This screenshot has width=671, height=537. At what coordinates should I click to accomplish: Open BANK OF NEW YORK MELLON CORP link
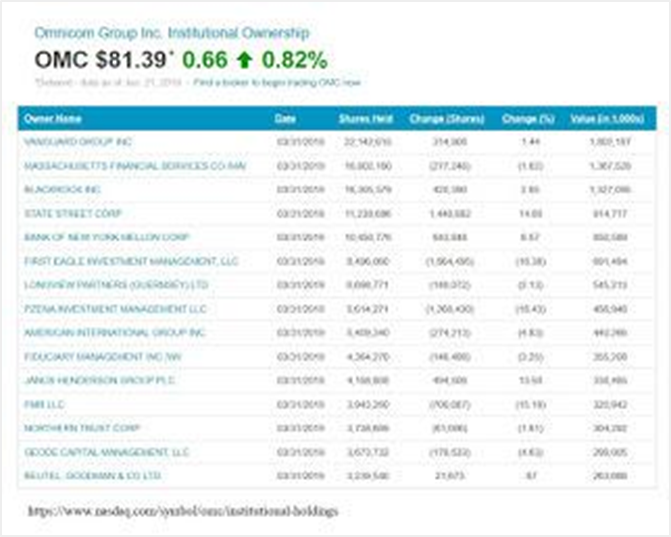pyautogui.click(x=107, y=237)
